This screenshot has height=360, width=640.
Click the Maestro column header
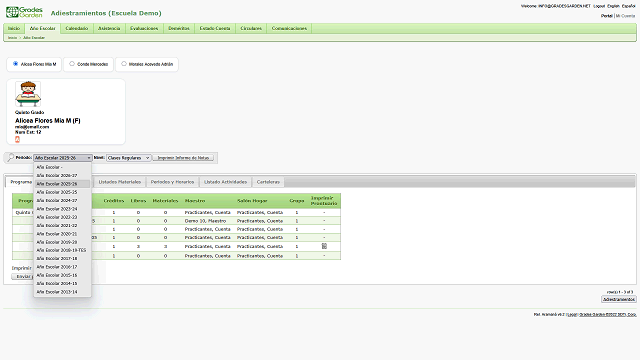click(x=195, y=201)
